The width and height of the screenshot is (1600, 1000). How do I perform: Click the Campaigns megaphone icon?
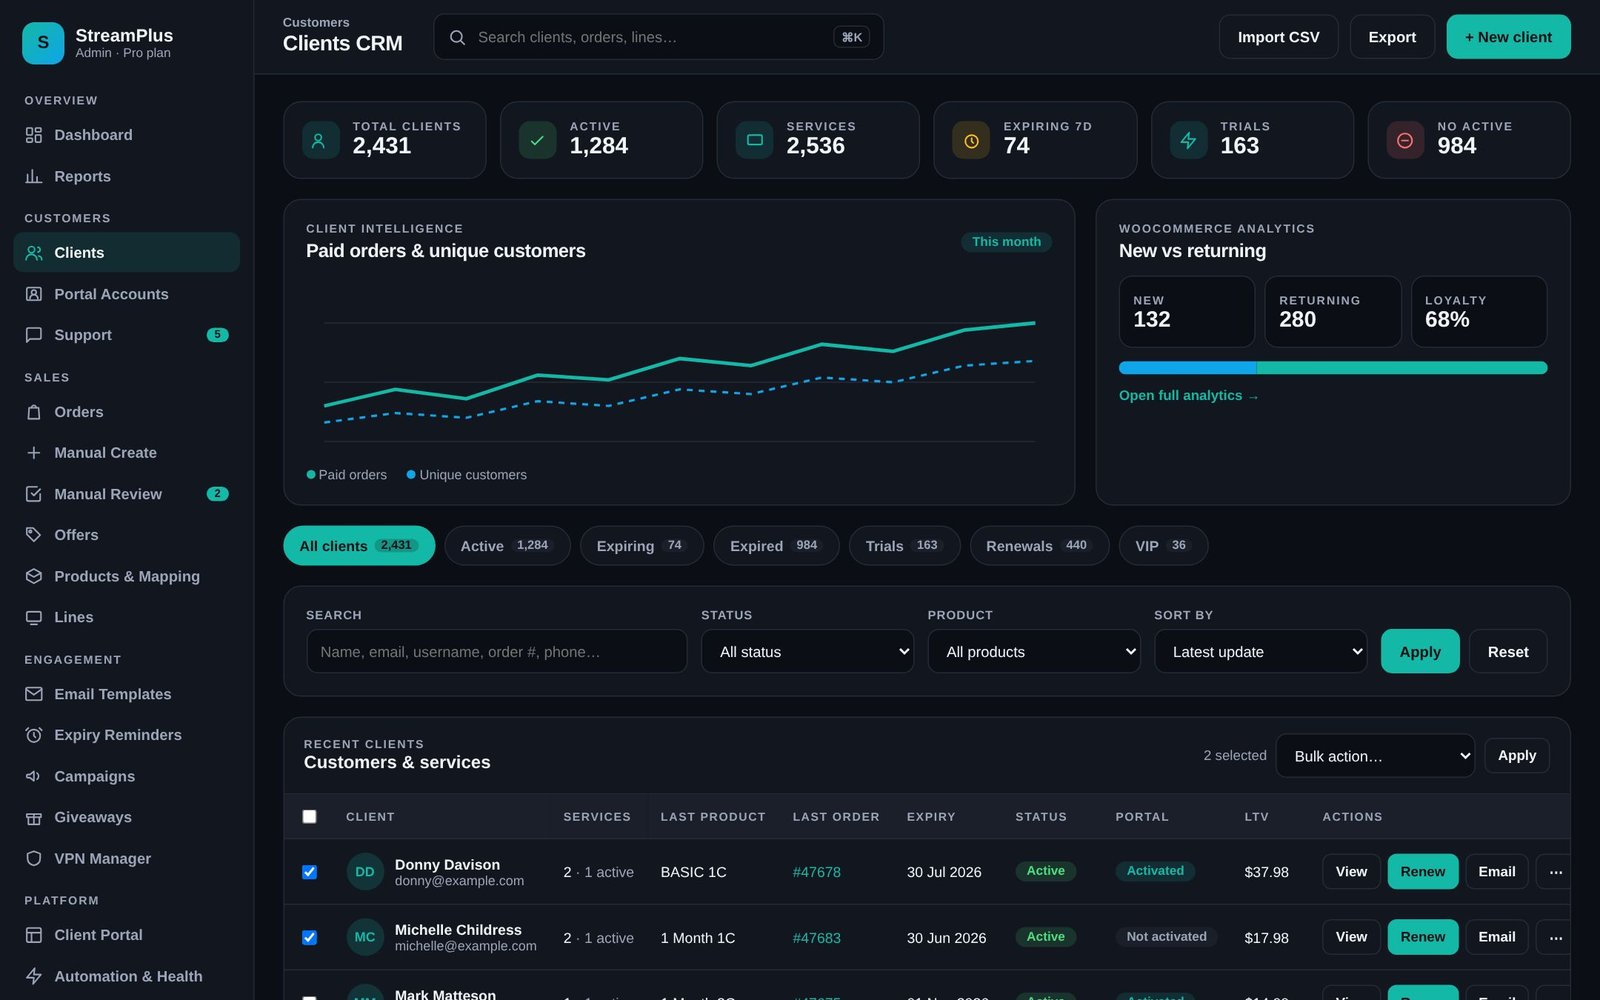[x=34, y=776]
